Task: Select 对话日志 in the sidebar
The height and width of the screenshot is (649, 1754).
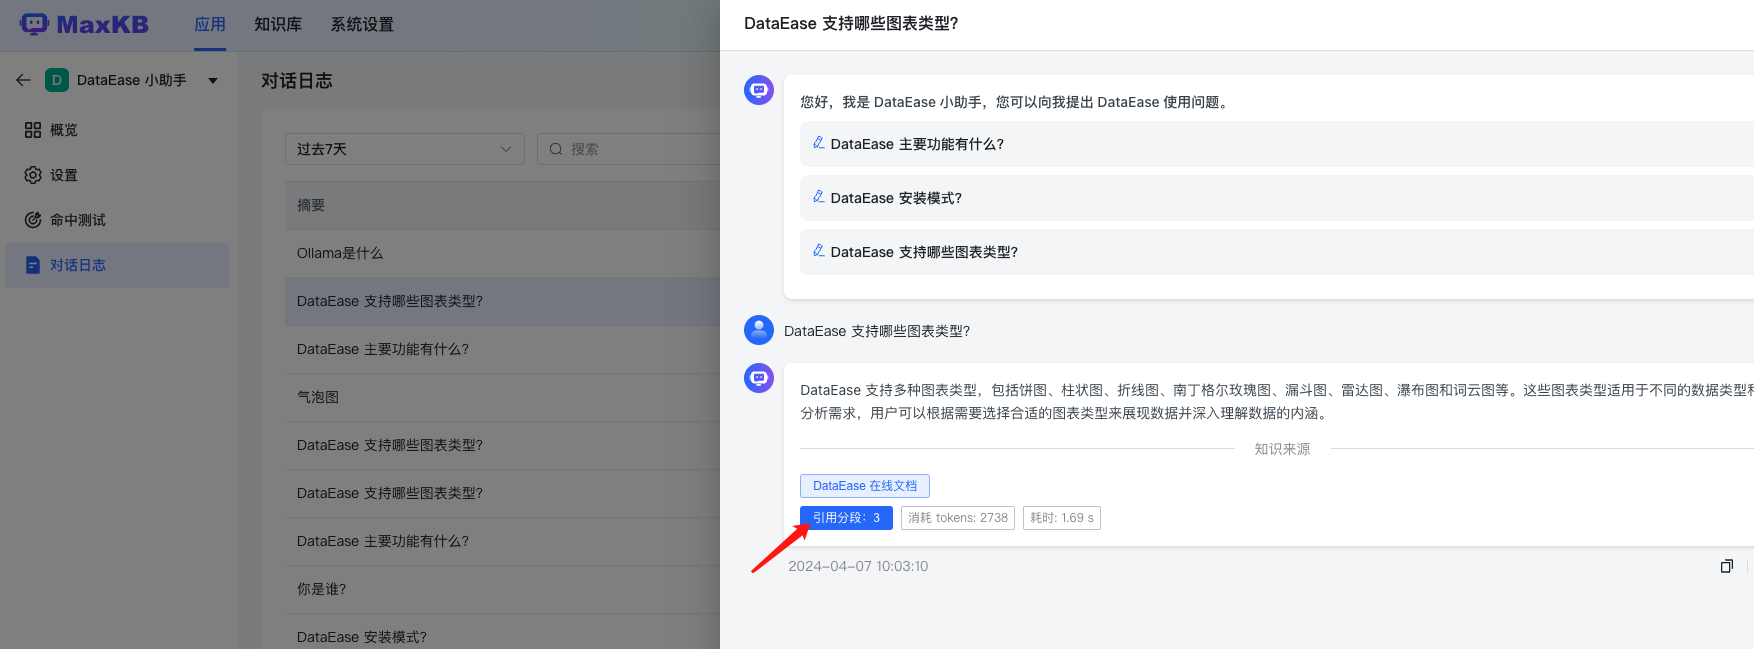Action: click(x=117, y=265)
